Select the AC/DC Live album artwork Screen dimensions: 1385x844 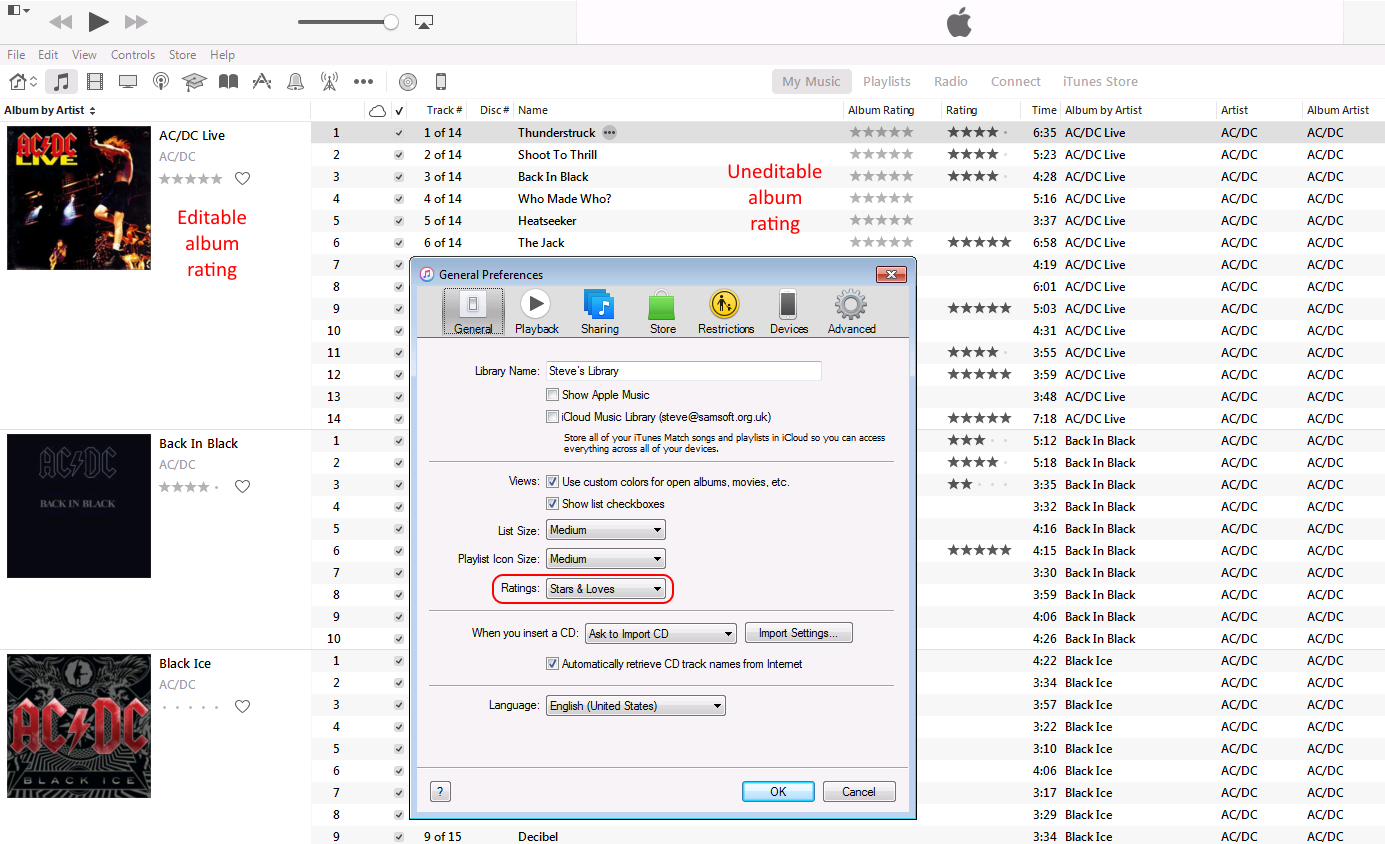79,198
